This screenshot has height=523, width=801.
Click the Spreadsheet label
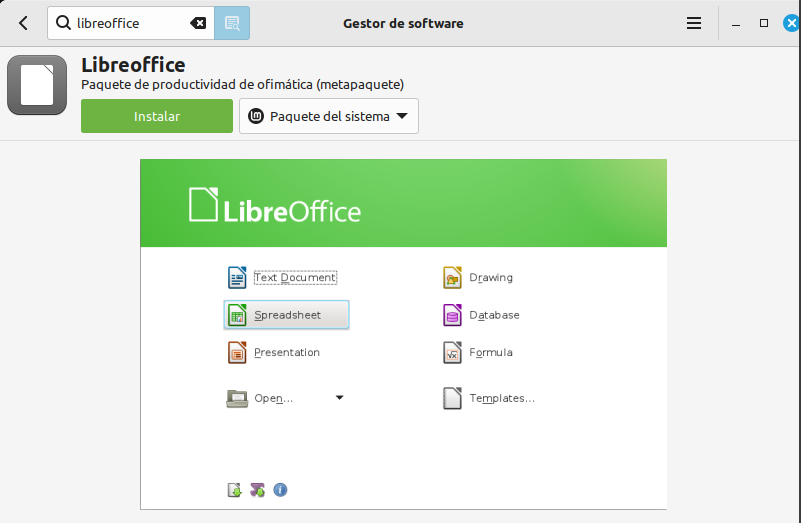(x=288, y=315)
